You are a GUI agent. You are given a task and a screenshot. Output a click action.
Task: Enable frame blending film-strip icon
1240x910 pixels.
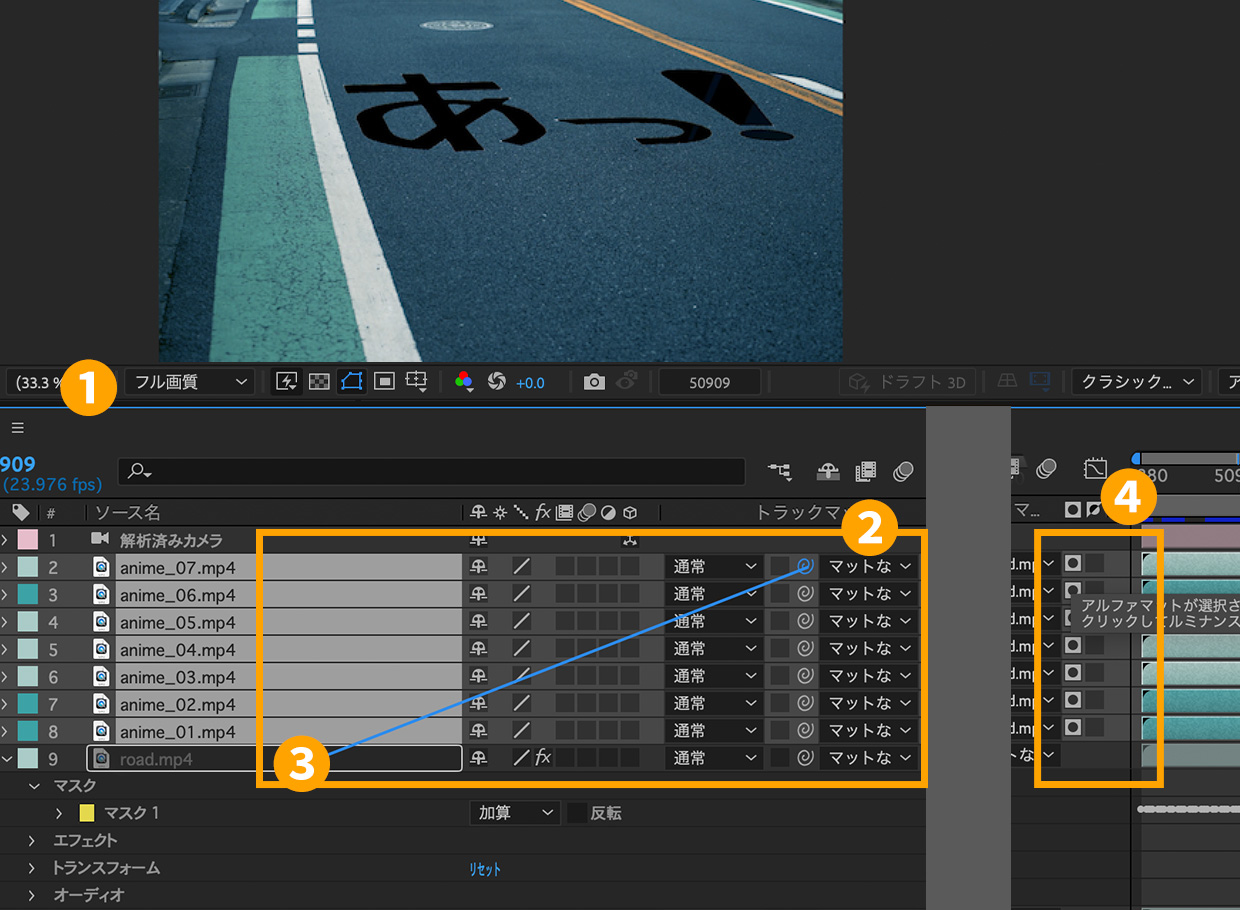(866, 471)
